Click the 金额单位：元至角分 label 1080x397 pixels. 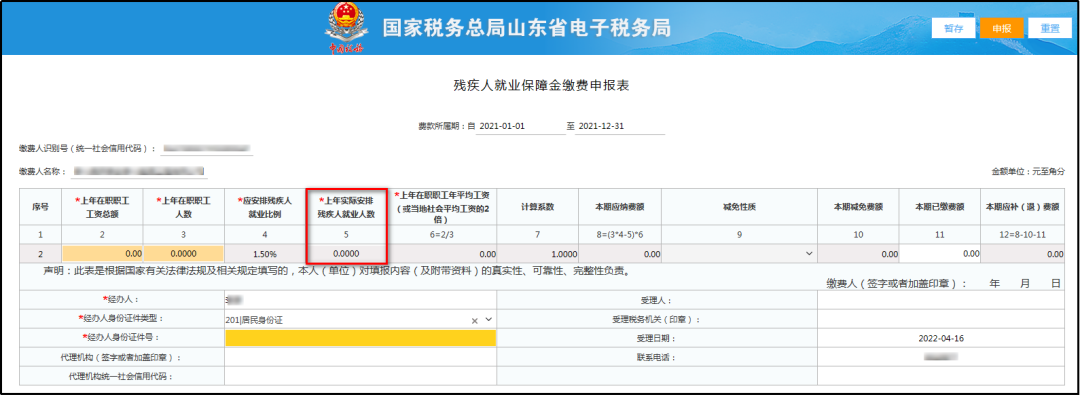(1028, 171)
